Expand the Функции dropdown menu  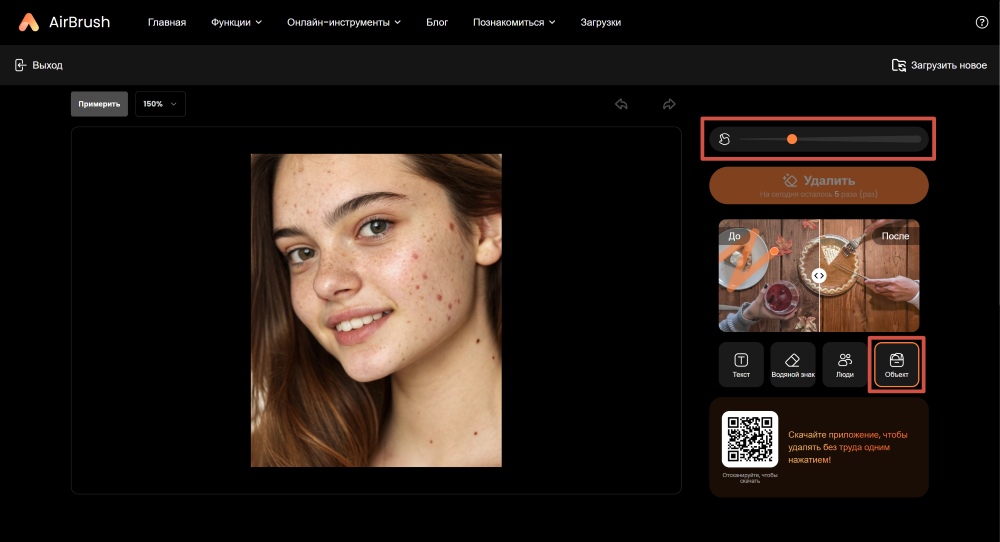click(236, 22)
